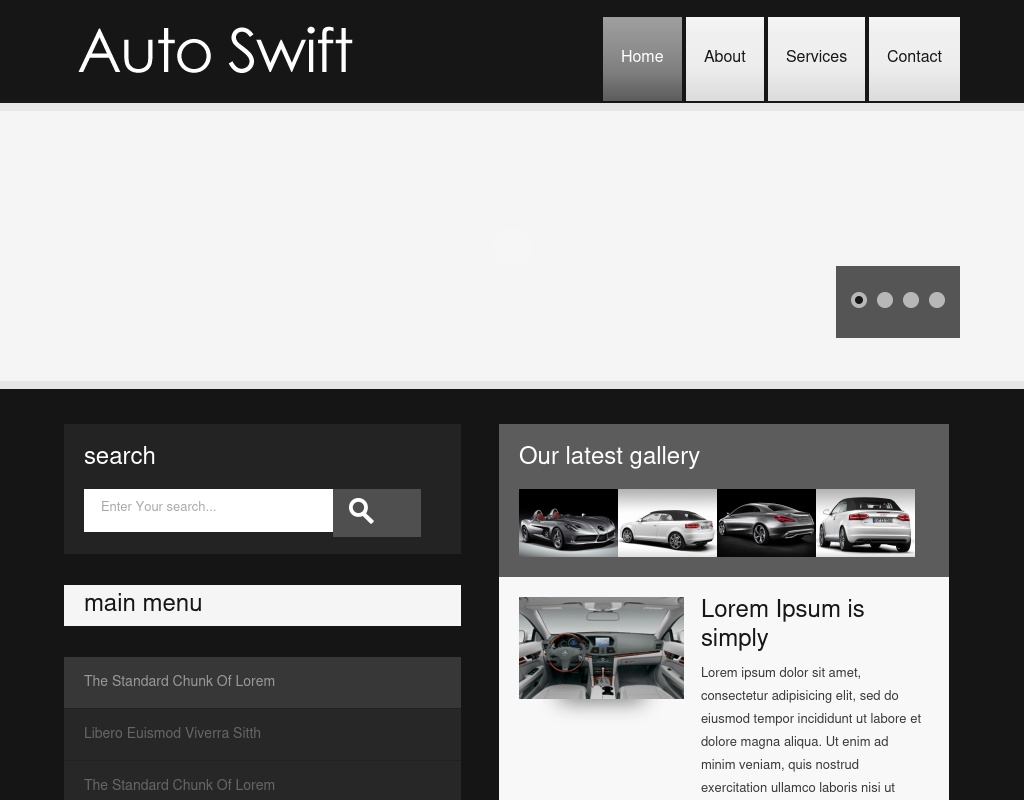Select the first slider pagination dot
The image size is (1024, 800).
[x=859, y=300]
